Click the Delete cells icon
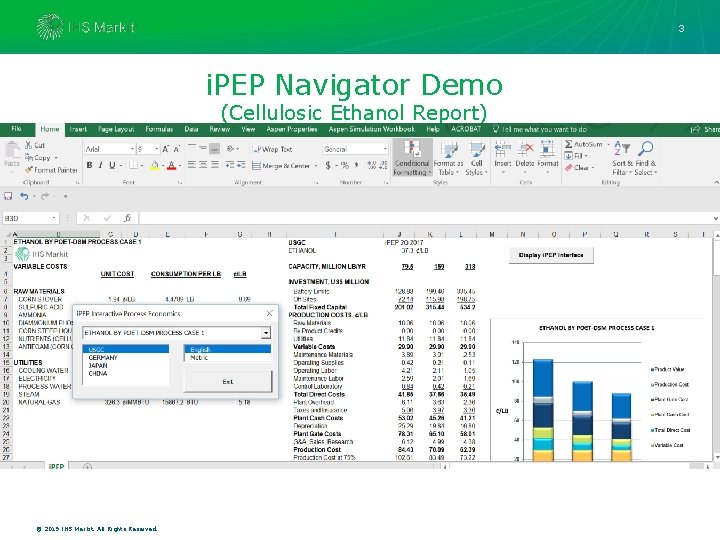The height and width of the screenshot is (540, 720). point(525,149)
